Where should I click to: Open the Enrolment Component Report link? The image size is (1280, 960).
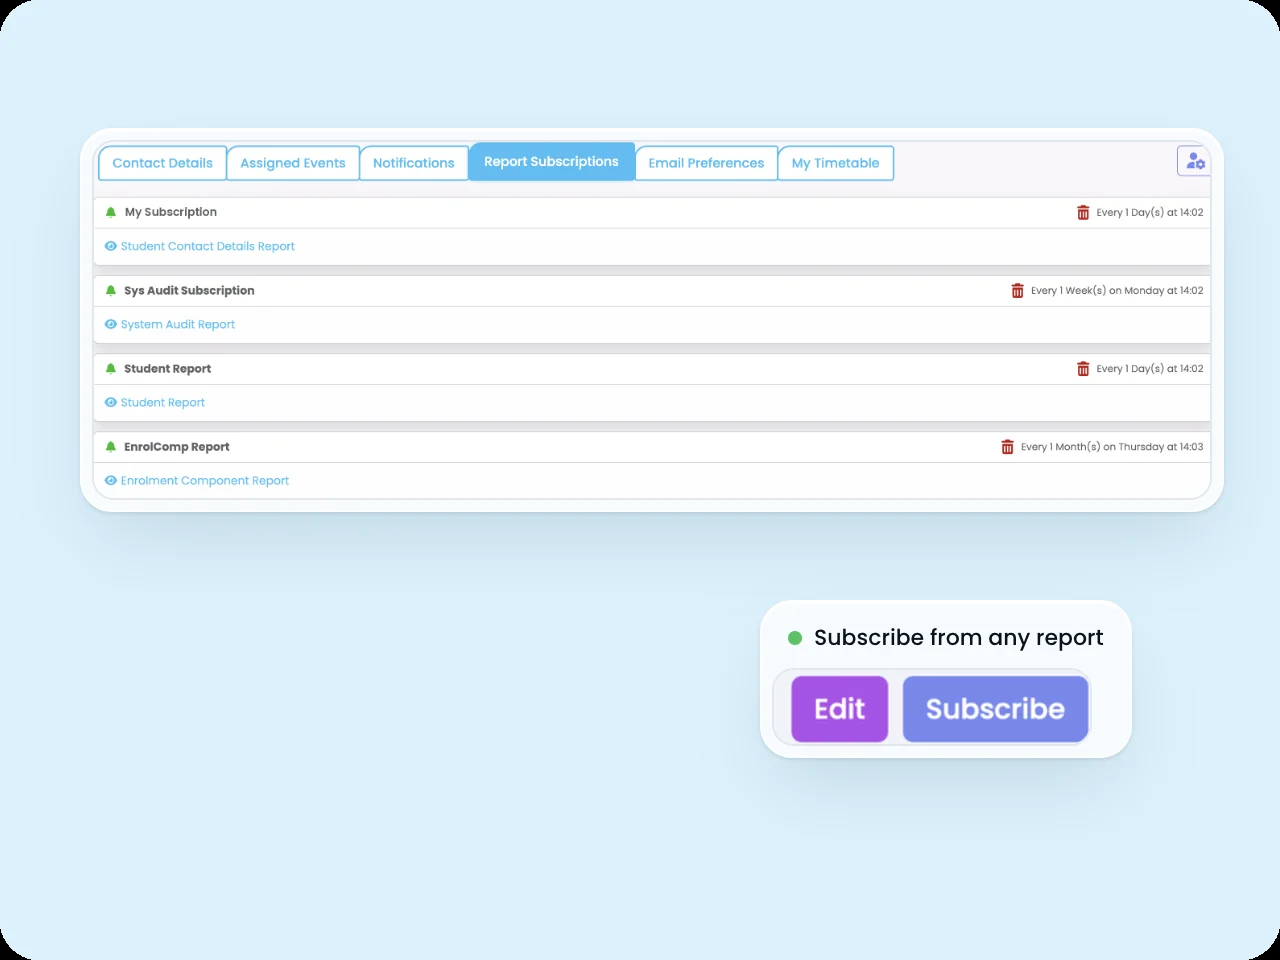(205, 480)
